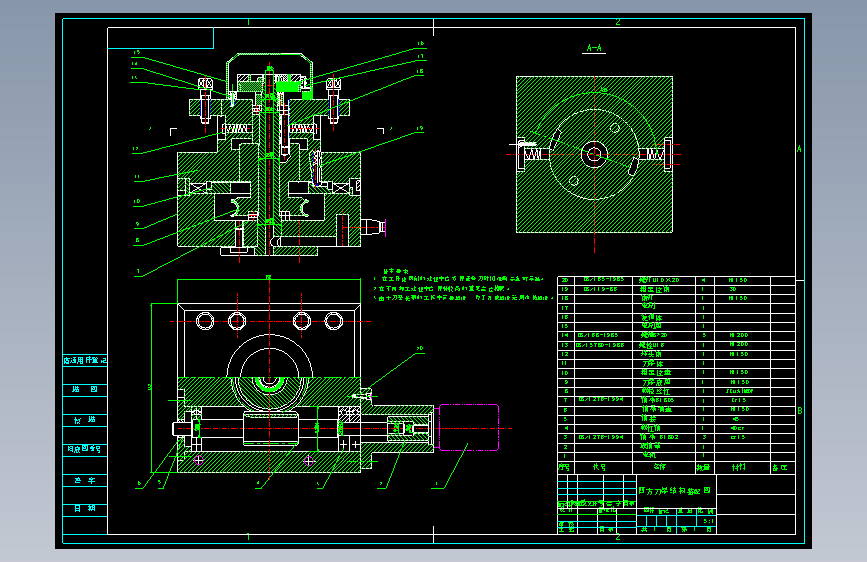Image resolution: width=867 pixels, height=562 pixels.
Task: Select the technical requirements note text
Action: tap(463, 285)
